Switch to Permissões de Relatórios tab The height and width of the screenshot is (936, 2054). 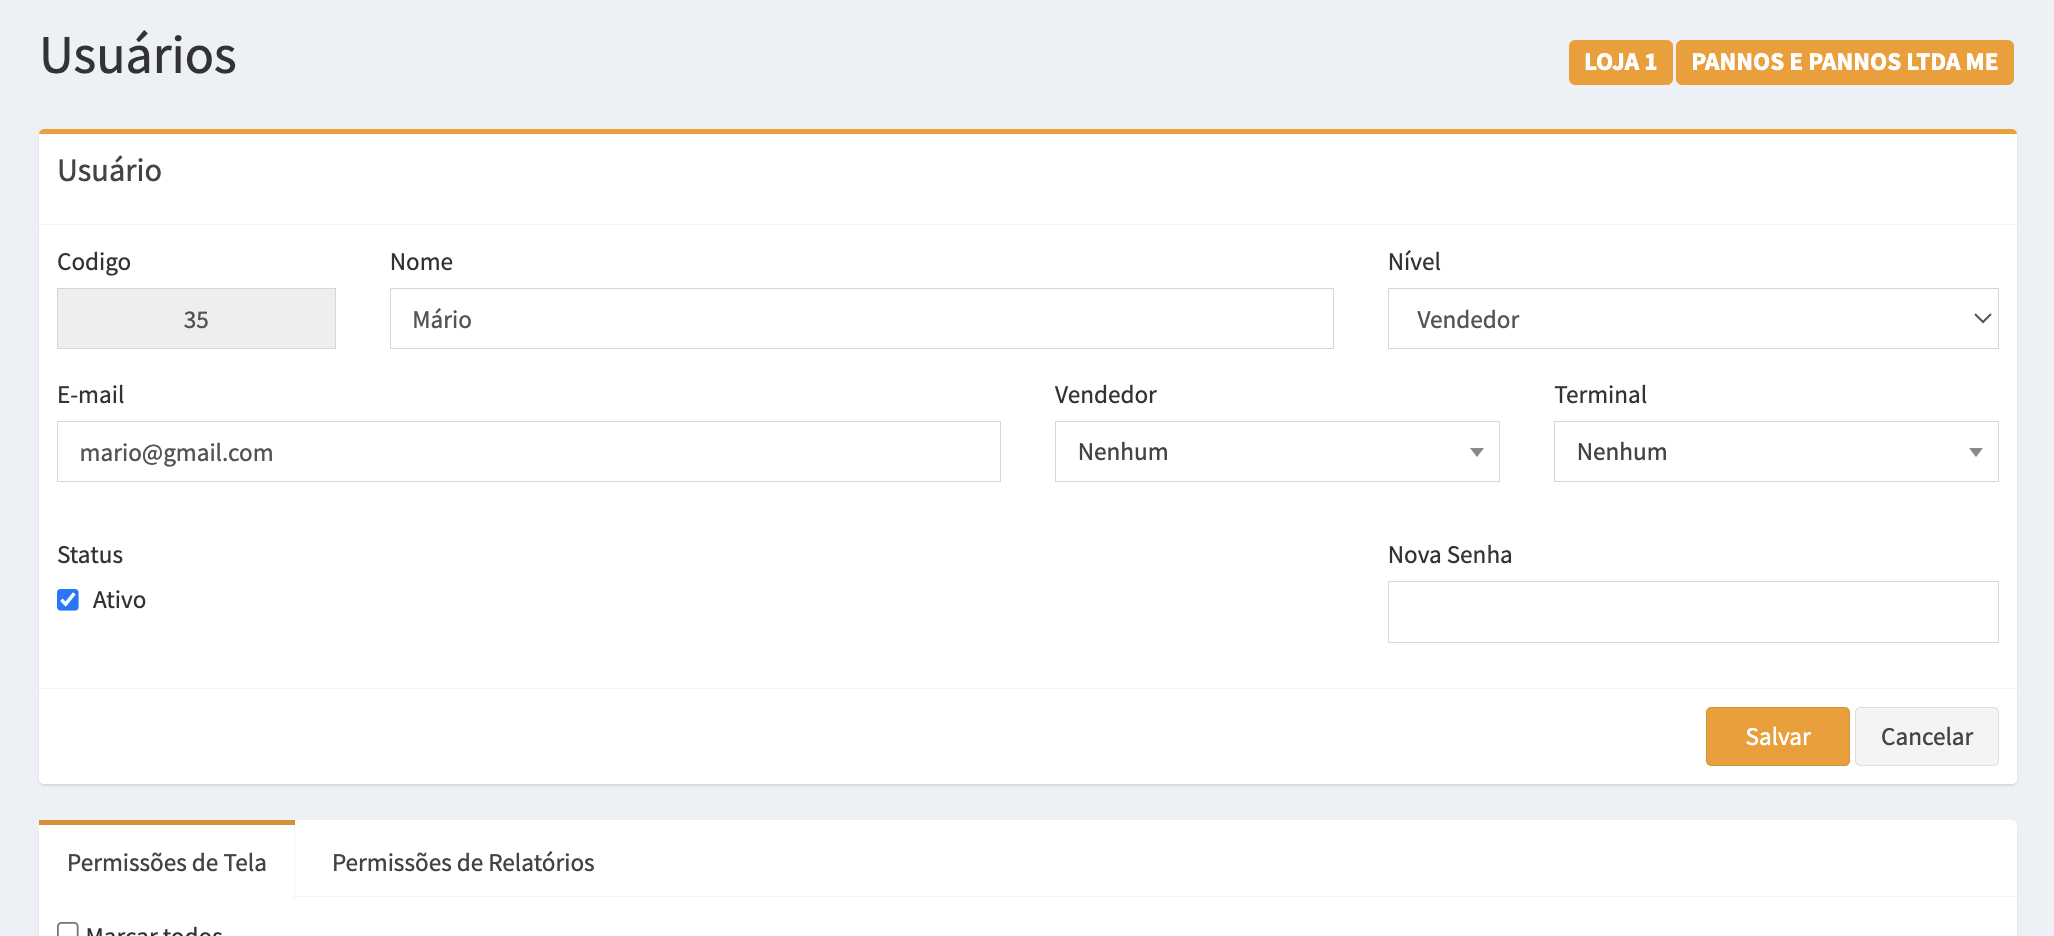click(463, 862)
